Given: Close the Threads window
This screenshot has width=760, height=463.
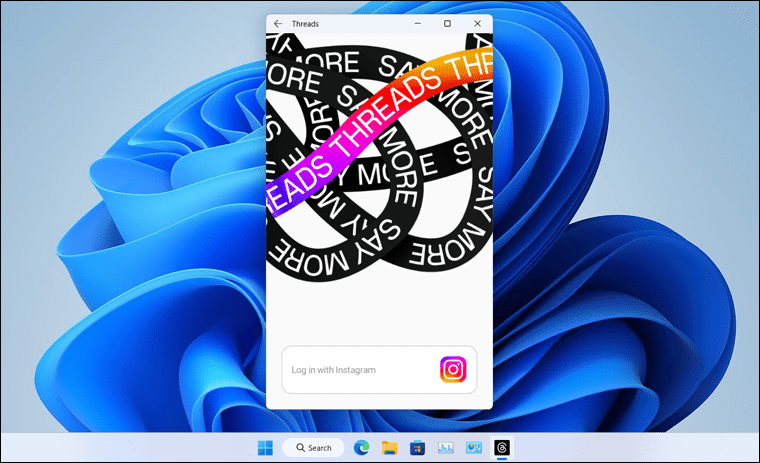Looking at the screenshot, I should [477, 23].
